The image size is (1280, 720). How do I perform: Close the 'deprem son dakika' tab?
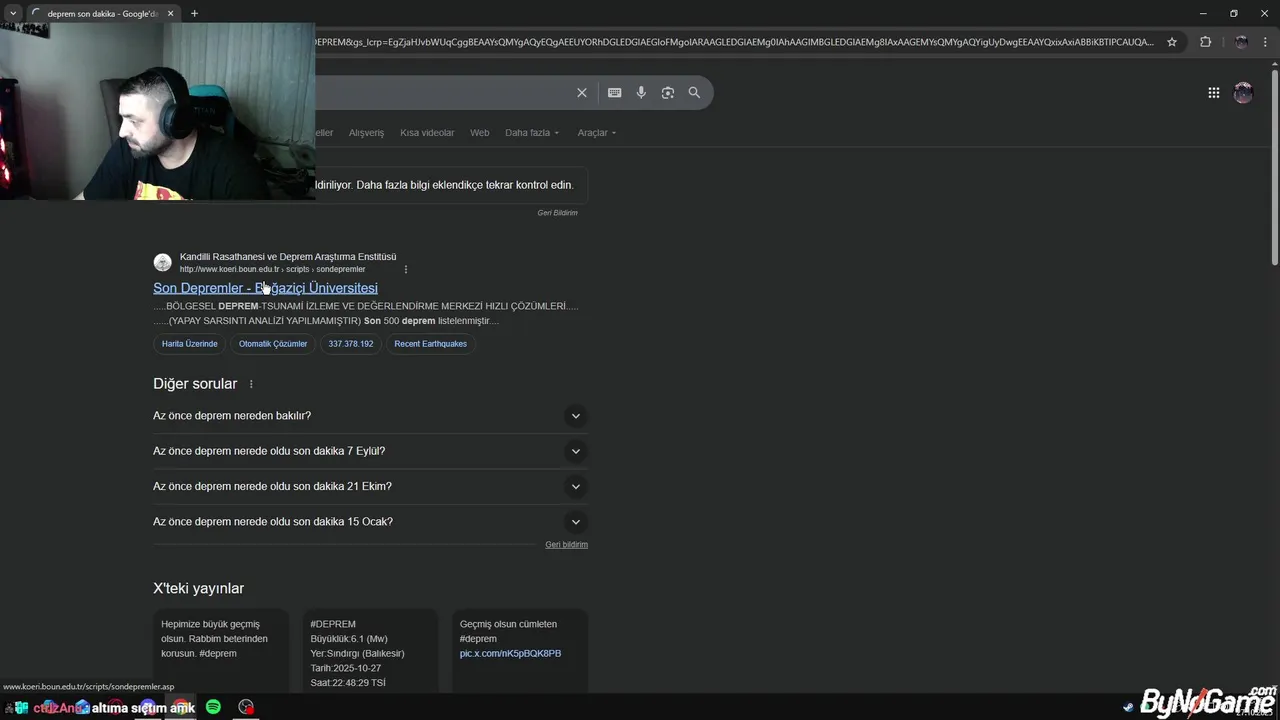(170, 13)
